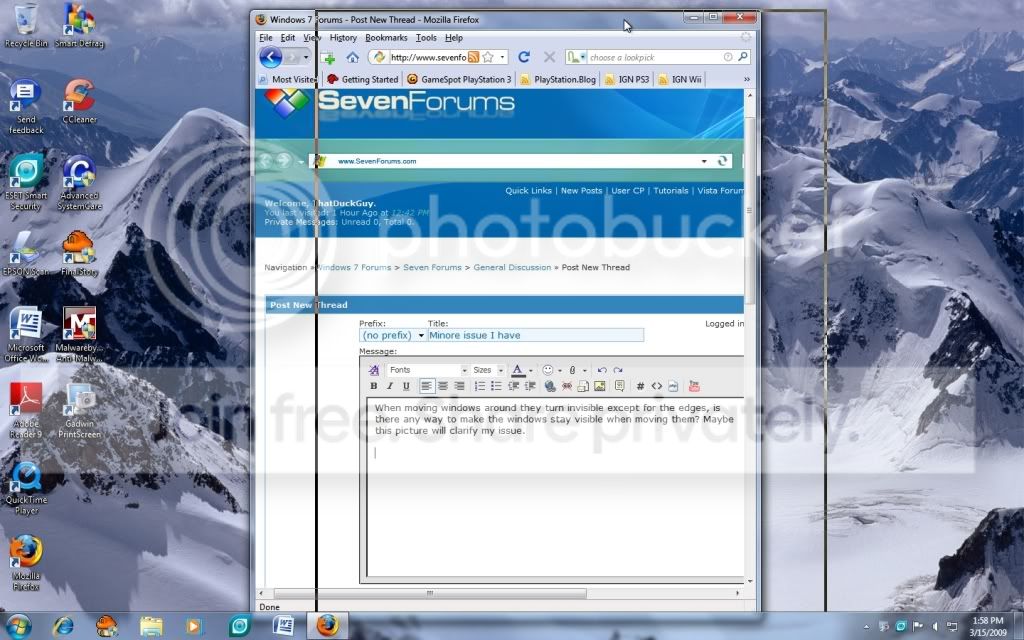Go to General Discussion in the breadcrumb
Image resolution: width=1024 pixels, height=640 pixels.
tap(512, 267)
